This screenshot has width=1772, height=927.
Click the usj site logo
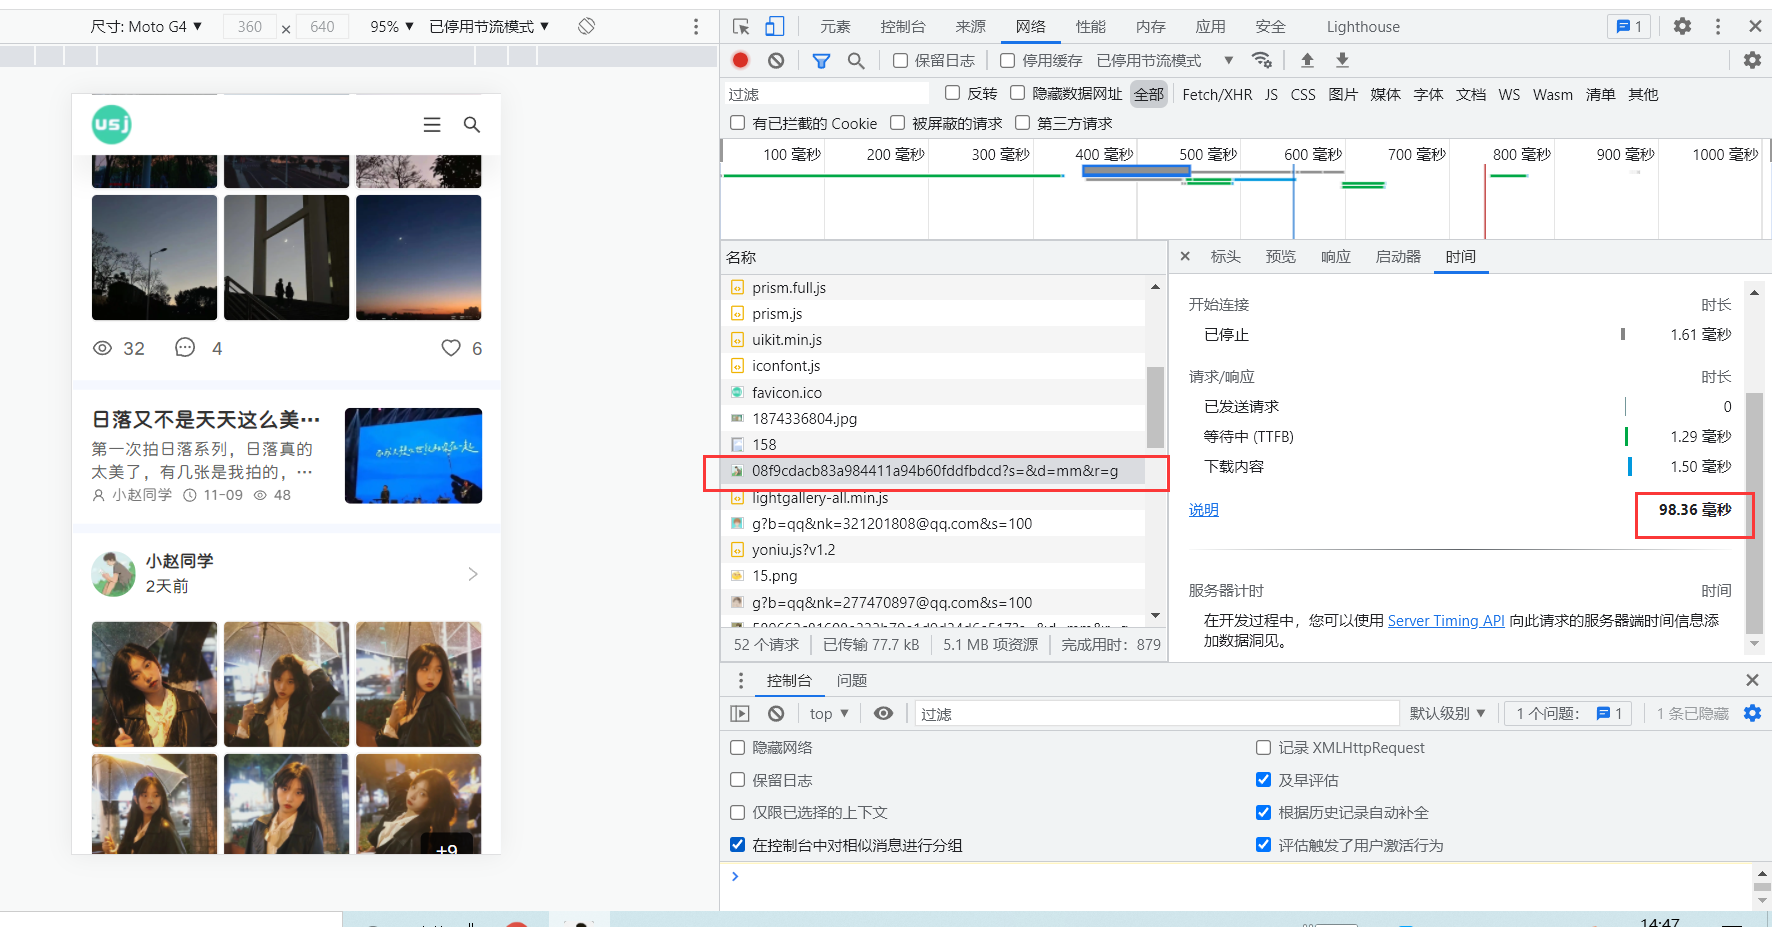pyautogui.click(x=112, y=124)
